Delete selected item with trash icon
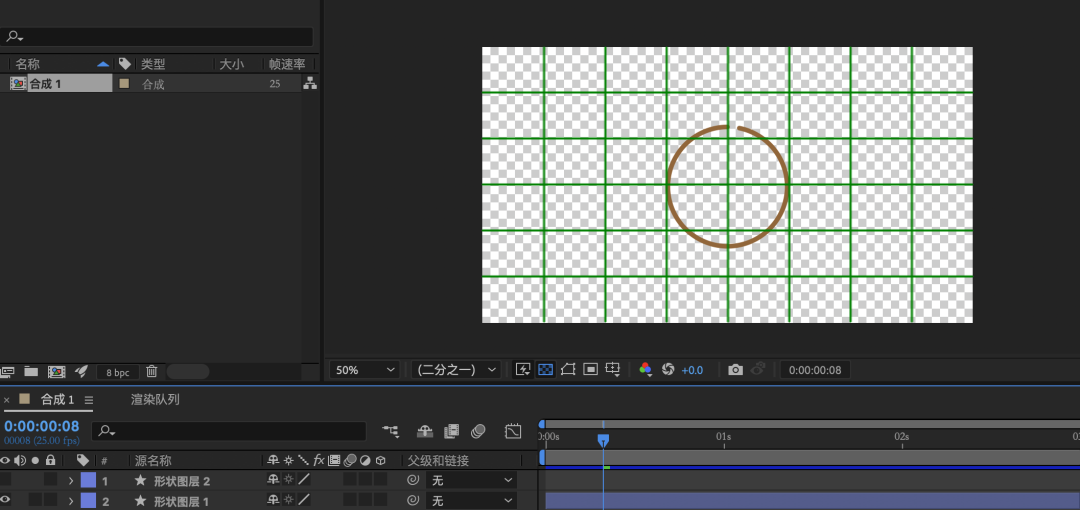The height and width of the screenshot is (510, 1080). pyautogui.click(x=152, y=371)
